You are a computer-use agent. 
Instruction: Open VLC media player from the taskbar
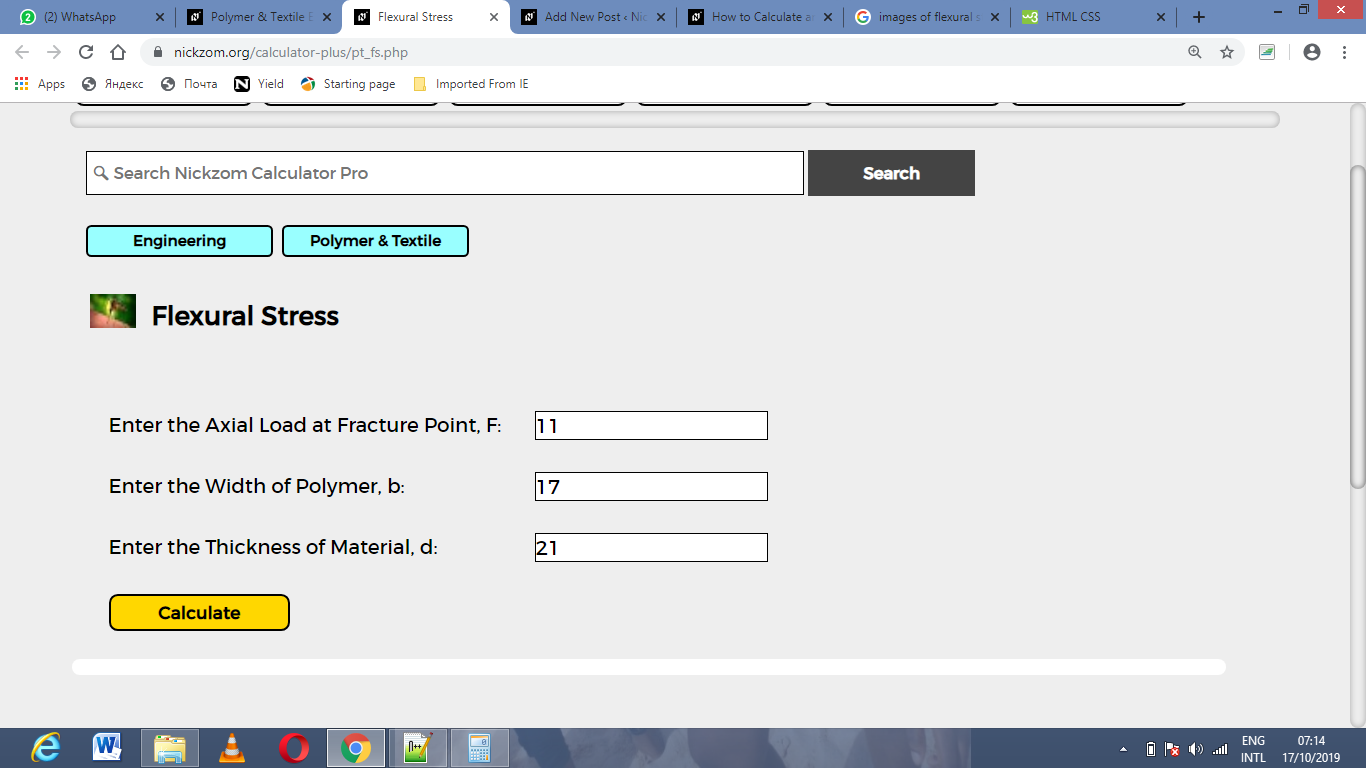(x=232, y=747)
